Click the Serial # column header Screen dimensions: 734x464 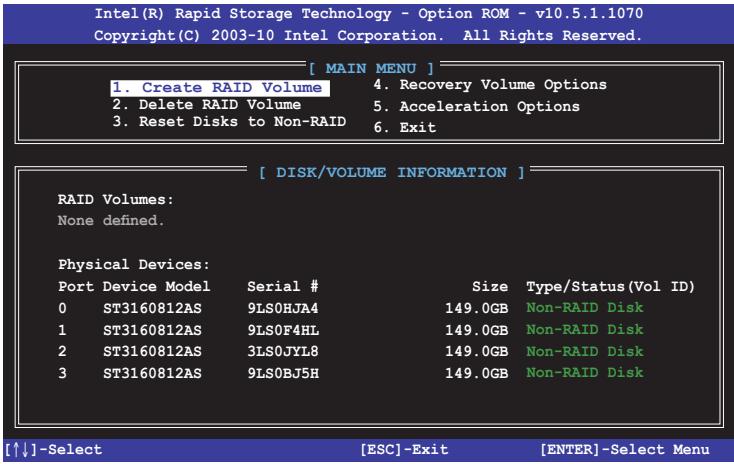[x=283, y=287]
